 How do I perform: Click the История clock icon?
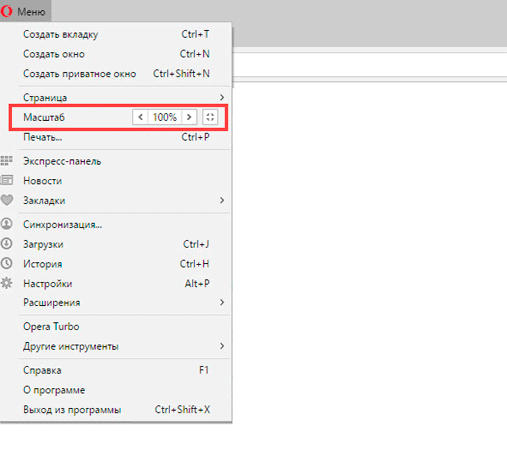click(x=7, y=263)
